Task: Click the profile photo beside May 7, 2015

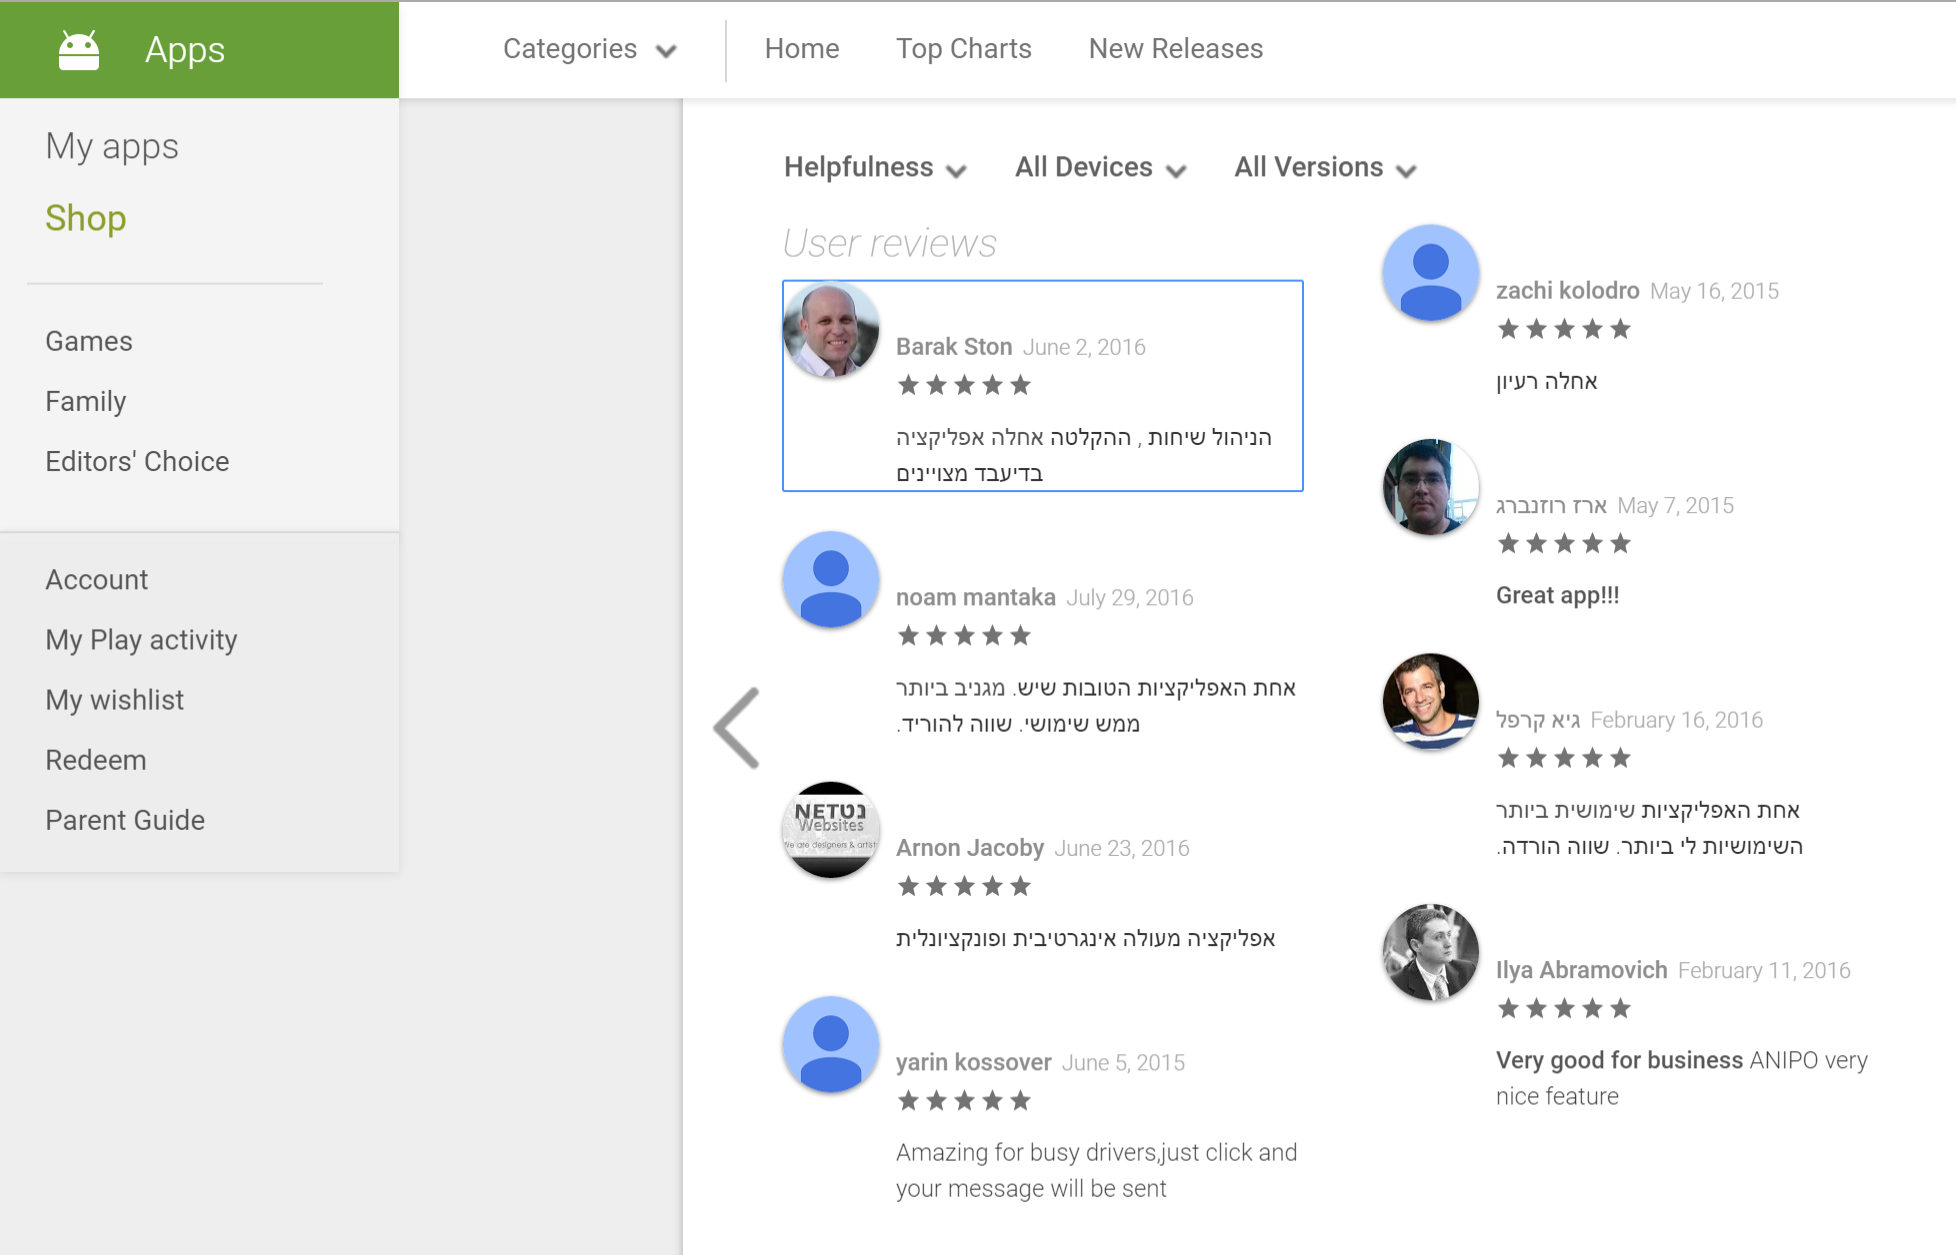Action: tap(1431, 487)
